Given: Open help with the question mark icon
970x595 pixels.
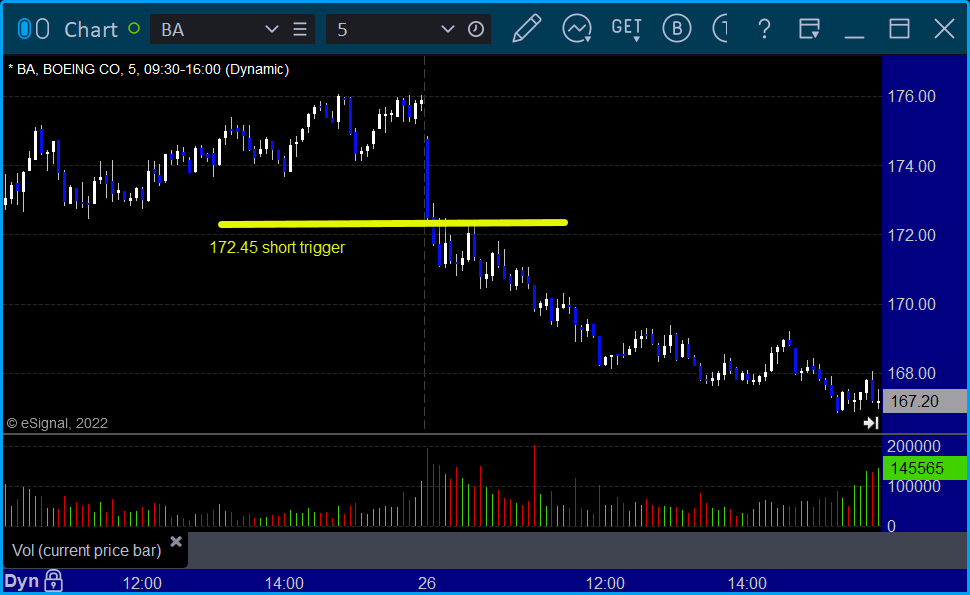Looking at the screenshot, I should [765, 29].
